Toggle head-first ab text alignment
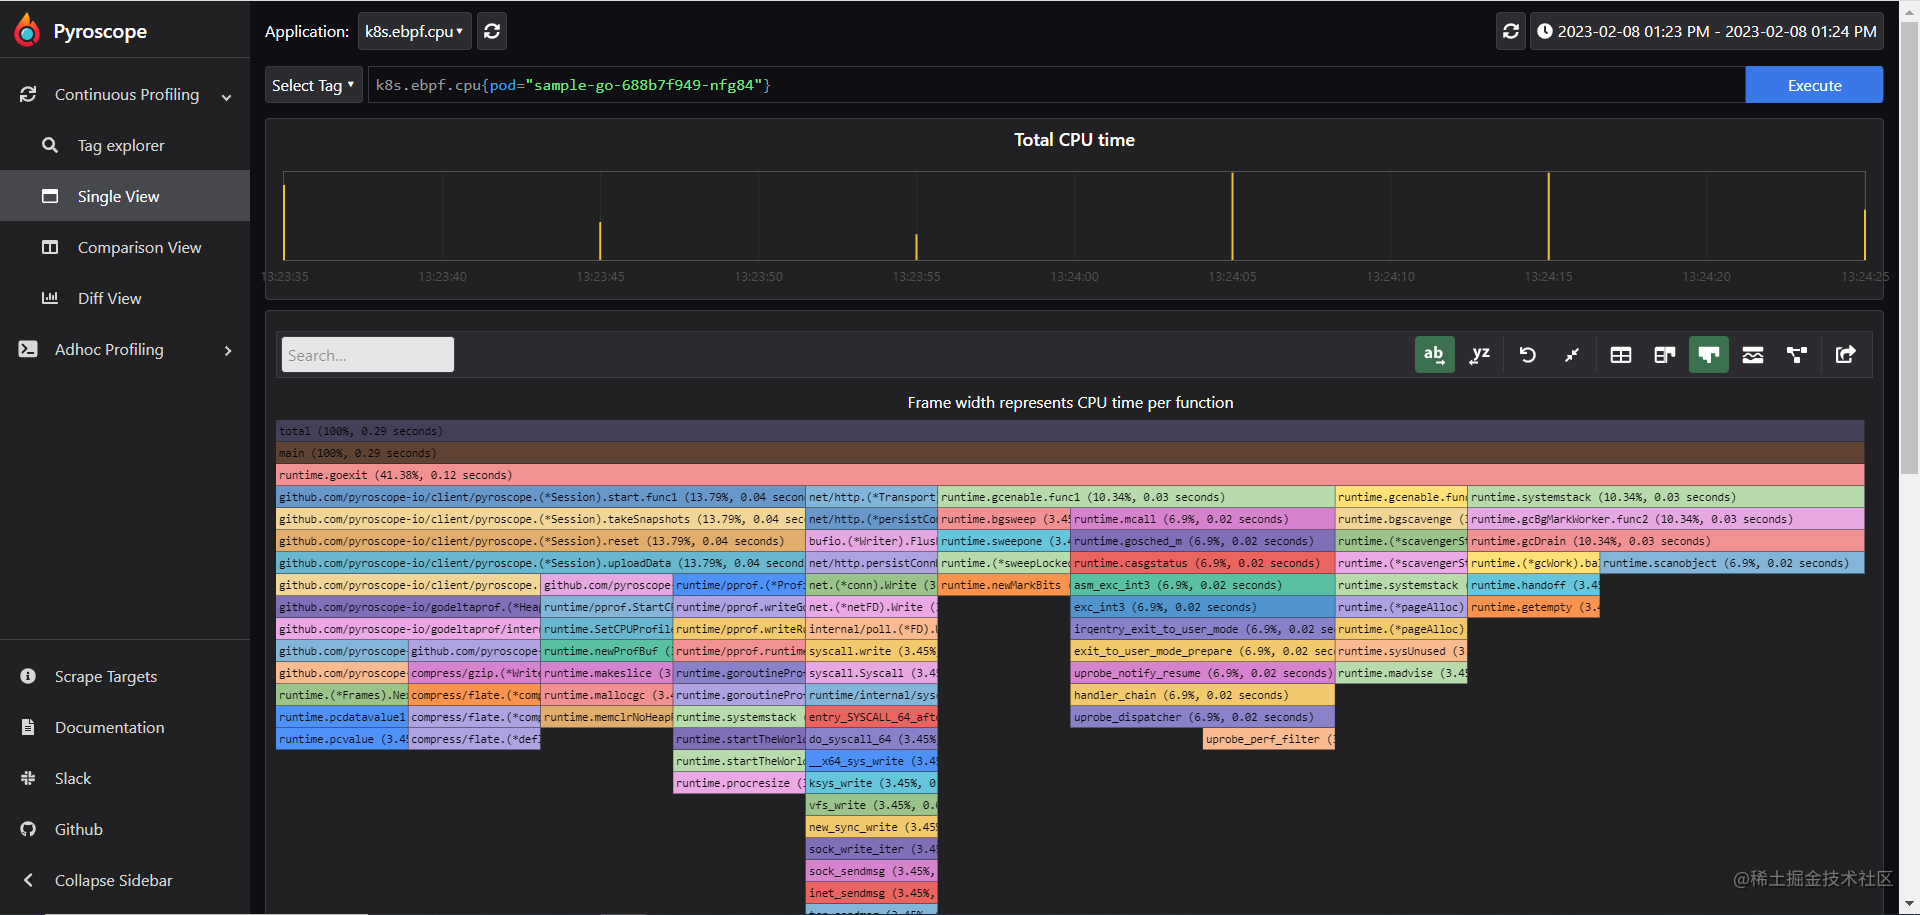The width and height of the screenshot is (1920, 915). [x=1435, y=355]
